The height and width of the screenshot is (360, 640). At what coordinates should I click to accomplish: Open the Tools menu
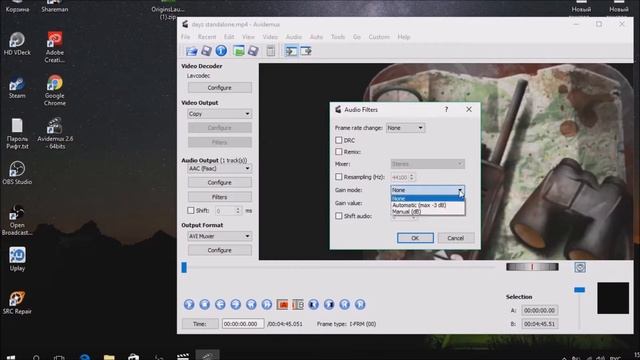(x=338, y=37)
